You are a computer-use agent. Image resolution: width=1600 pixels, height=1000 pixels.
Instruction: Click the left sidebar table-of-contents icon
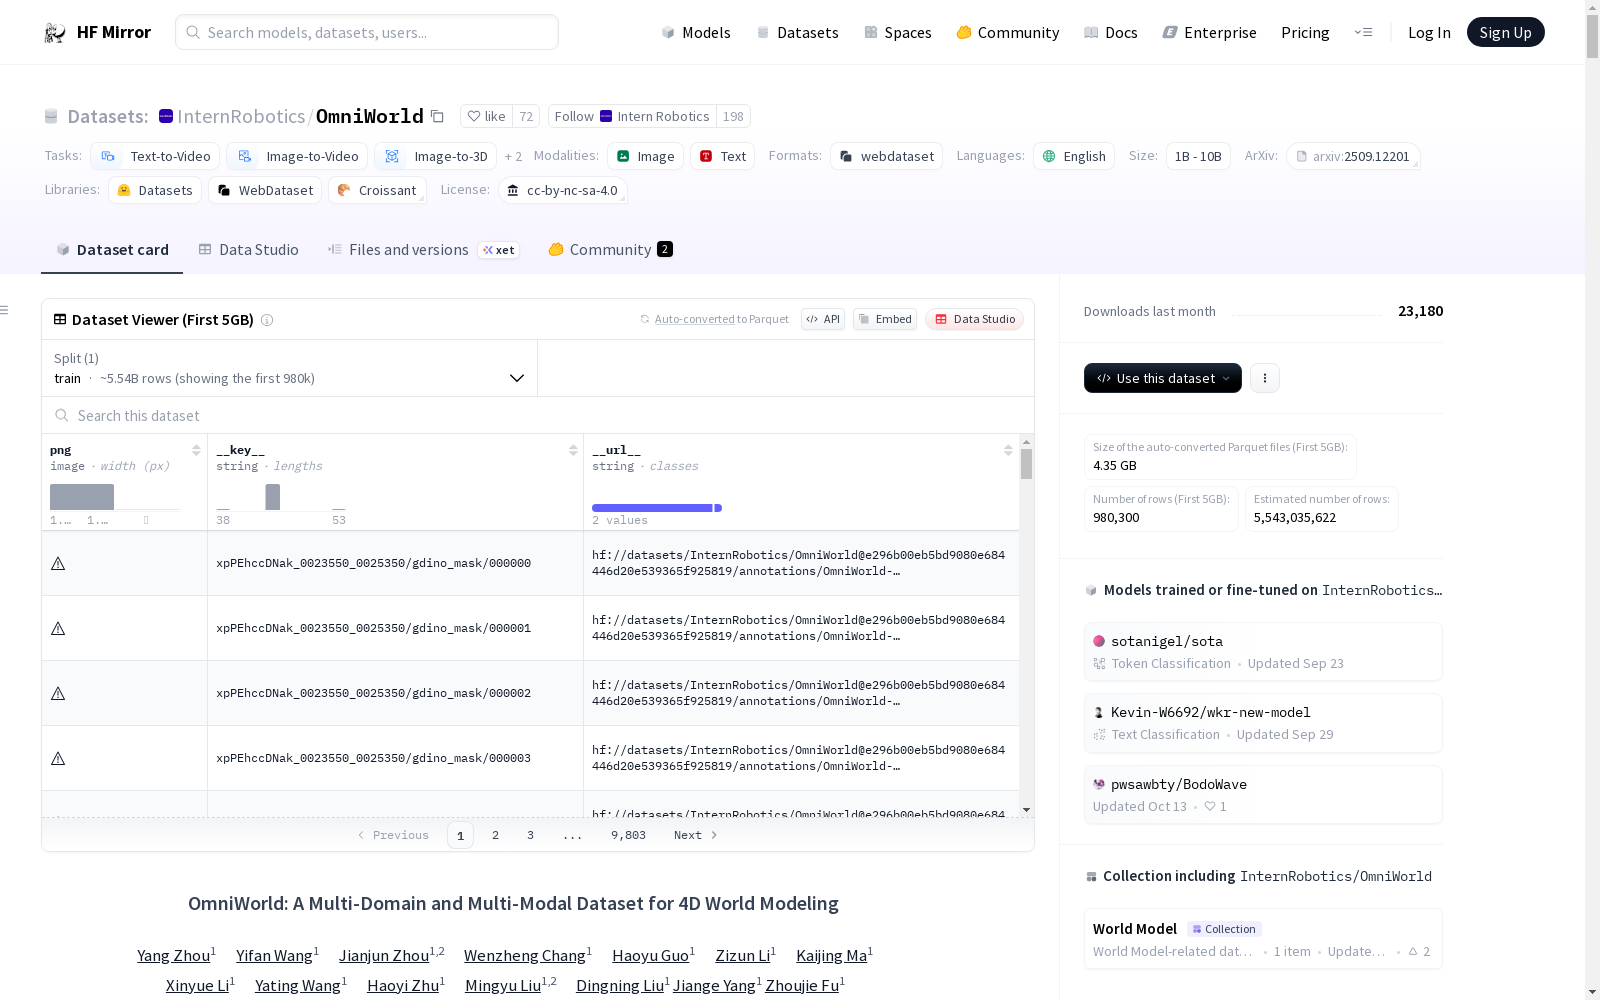pos(4,310)
